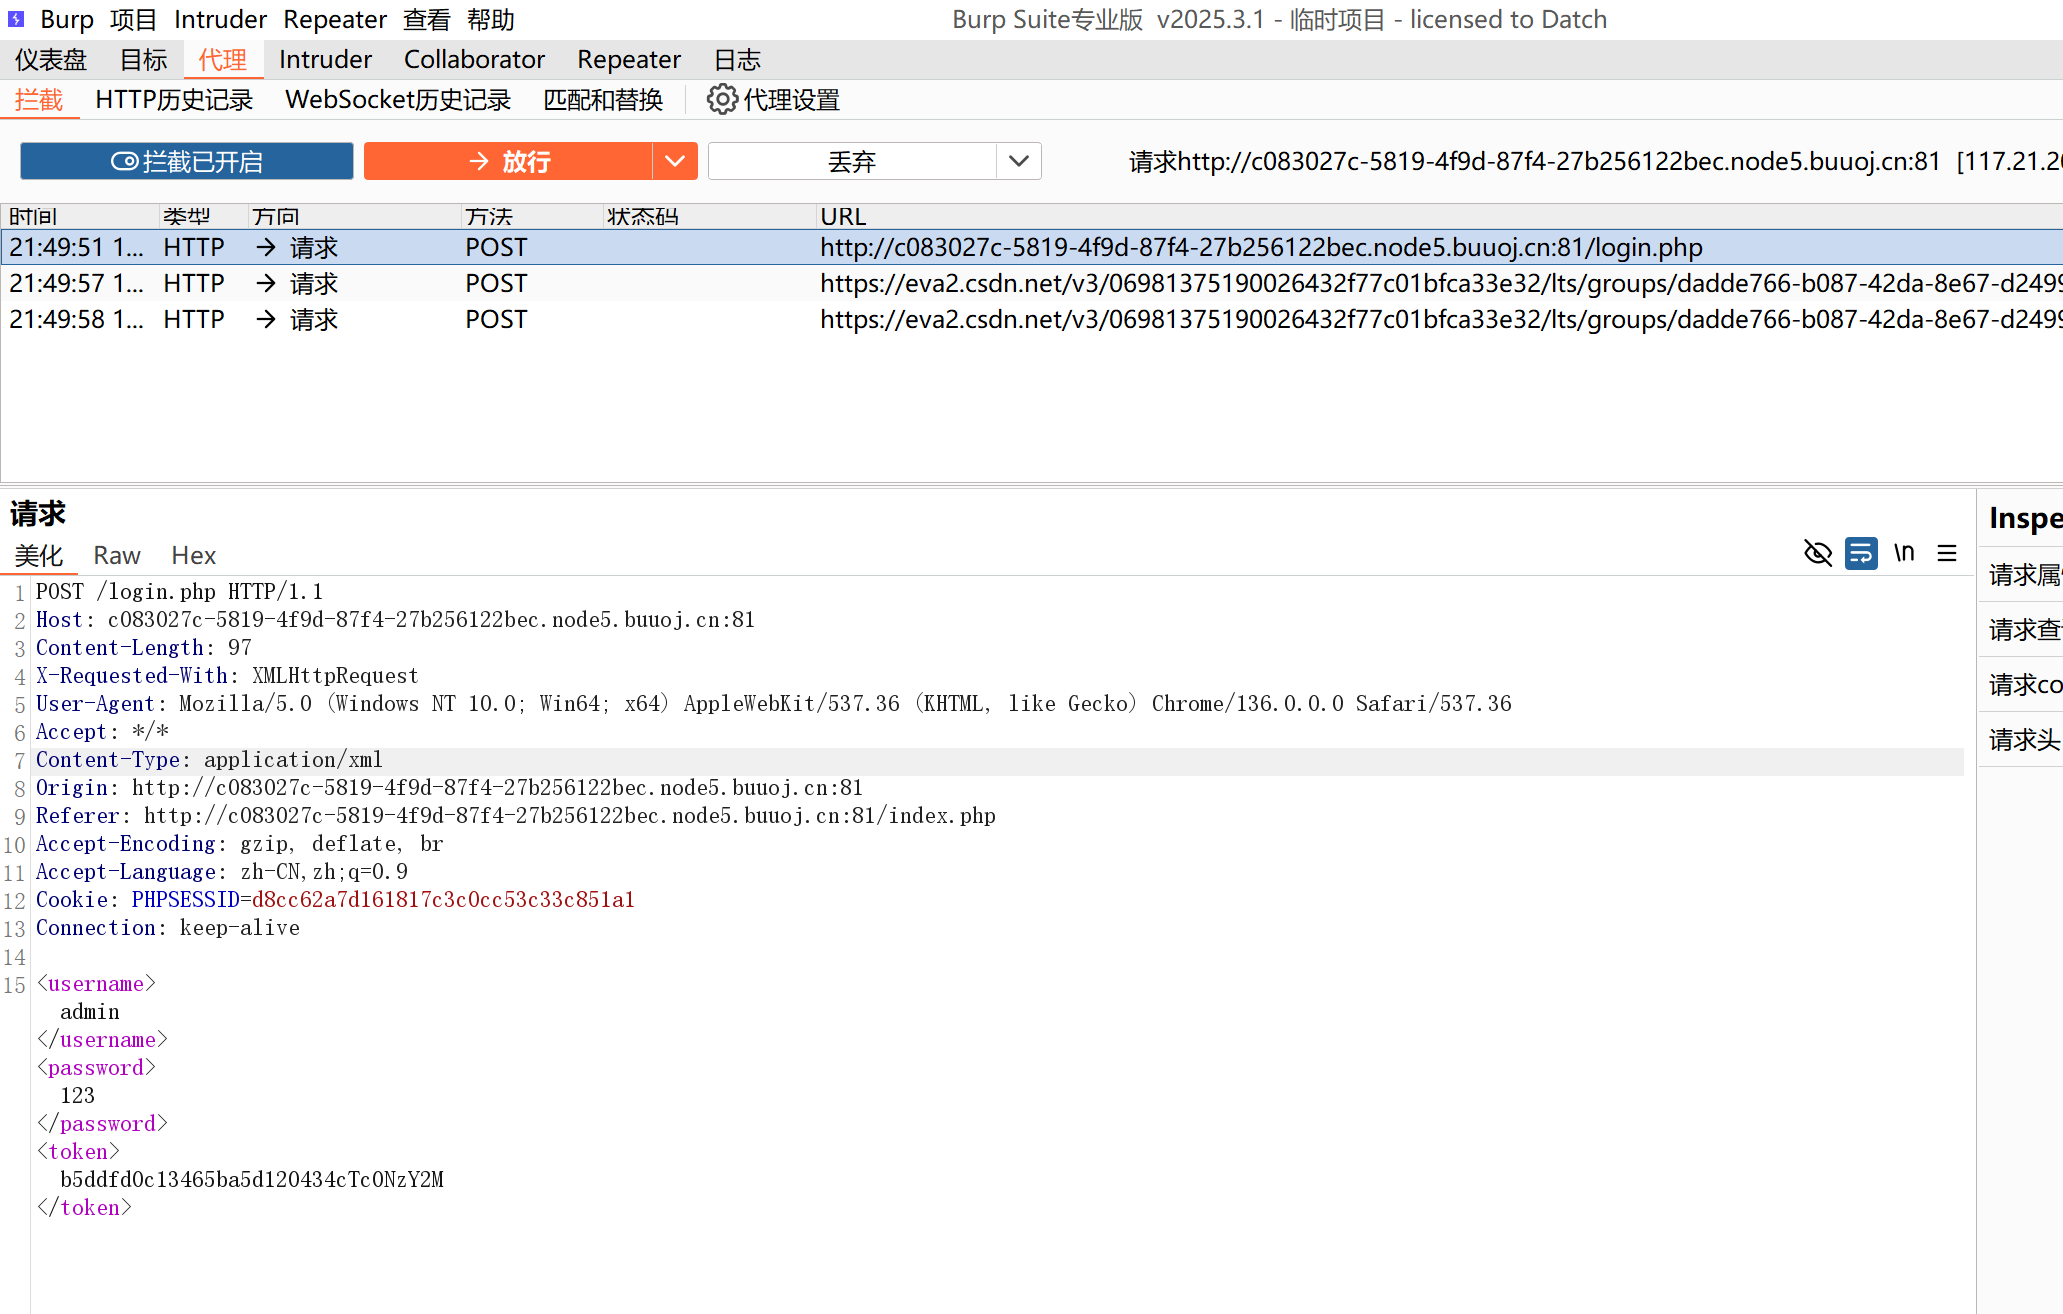Switch request view to Hex
Viewport: 2063px width, 1314px height.
point(193,555)
